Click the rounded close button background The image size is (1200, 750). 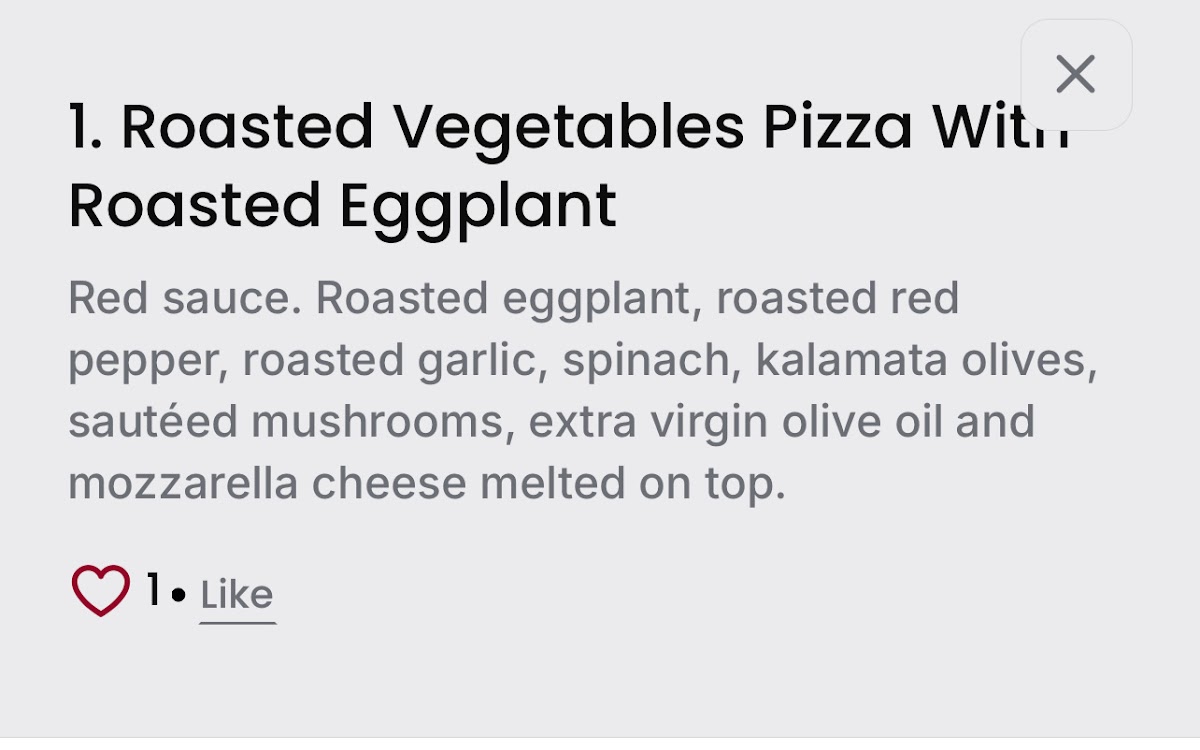1076,74
